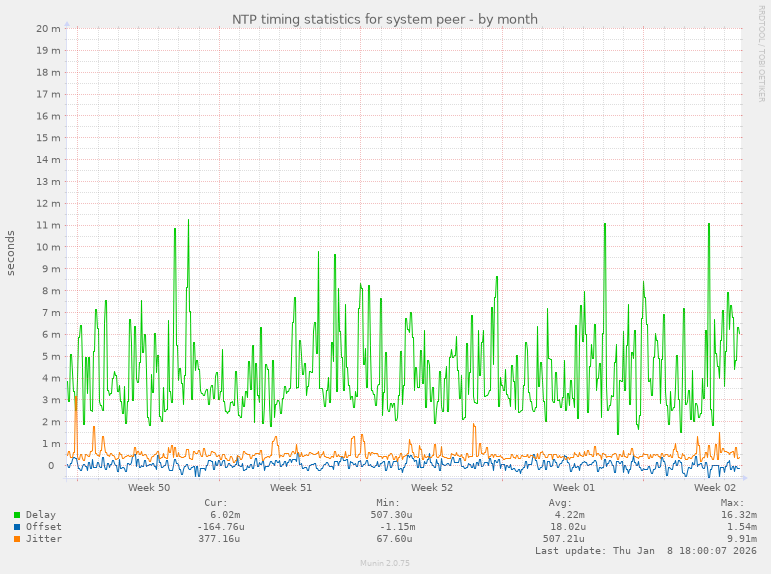Click the '5 m' y-axis tick label
The width and height of the screenshot is (771, 574).
coord(51,356)
